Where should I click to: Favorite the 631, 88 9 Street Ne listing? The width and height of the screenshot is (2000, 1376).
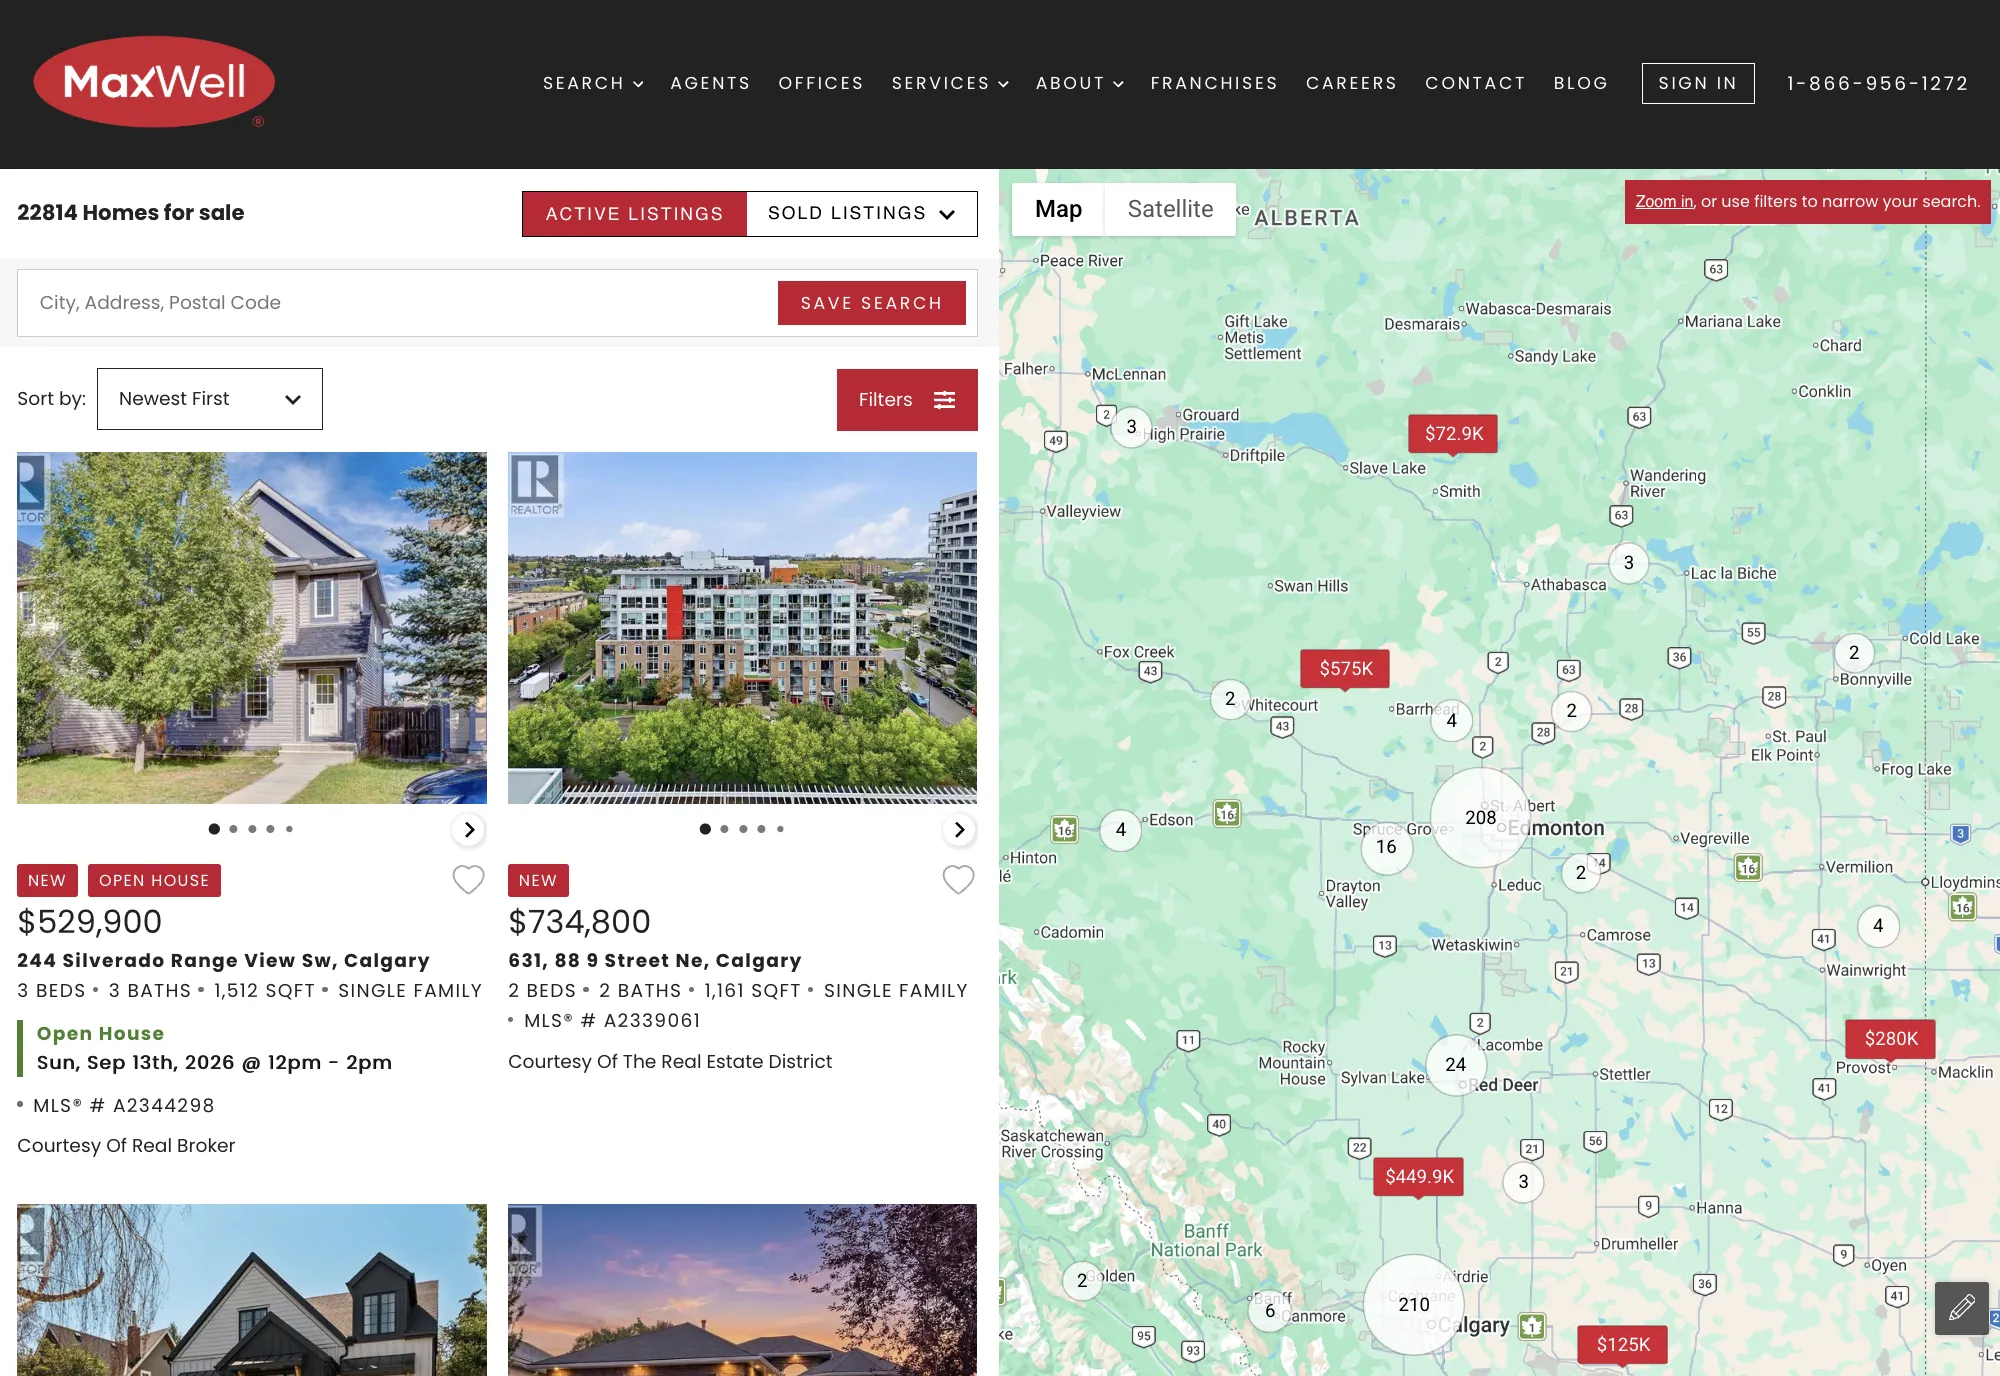pos(958,880)
